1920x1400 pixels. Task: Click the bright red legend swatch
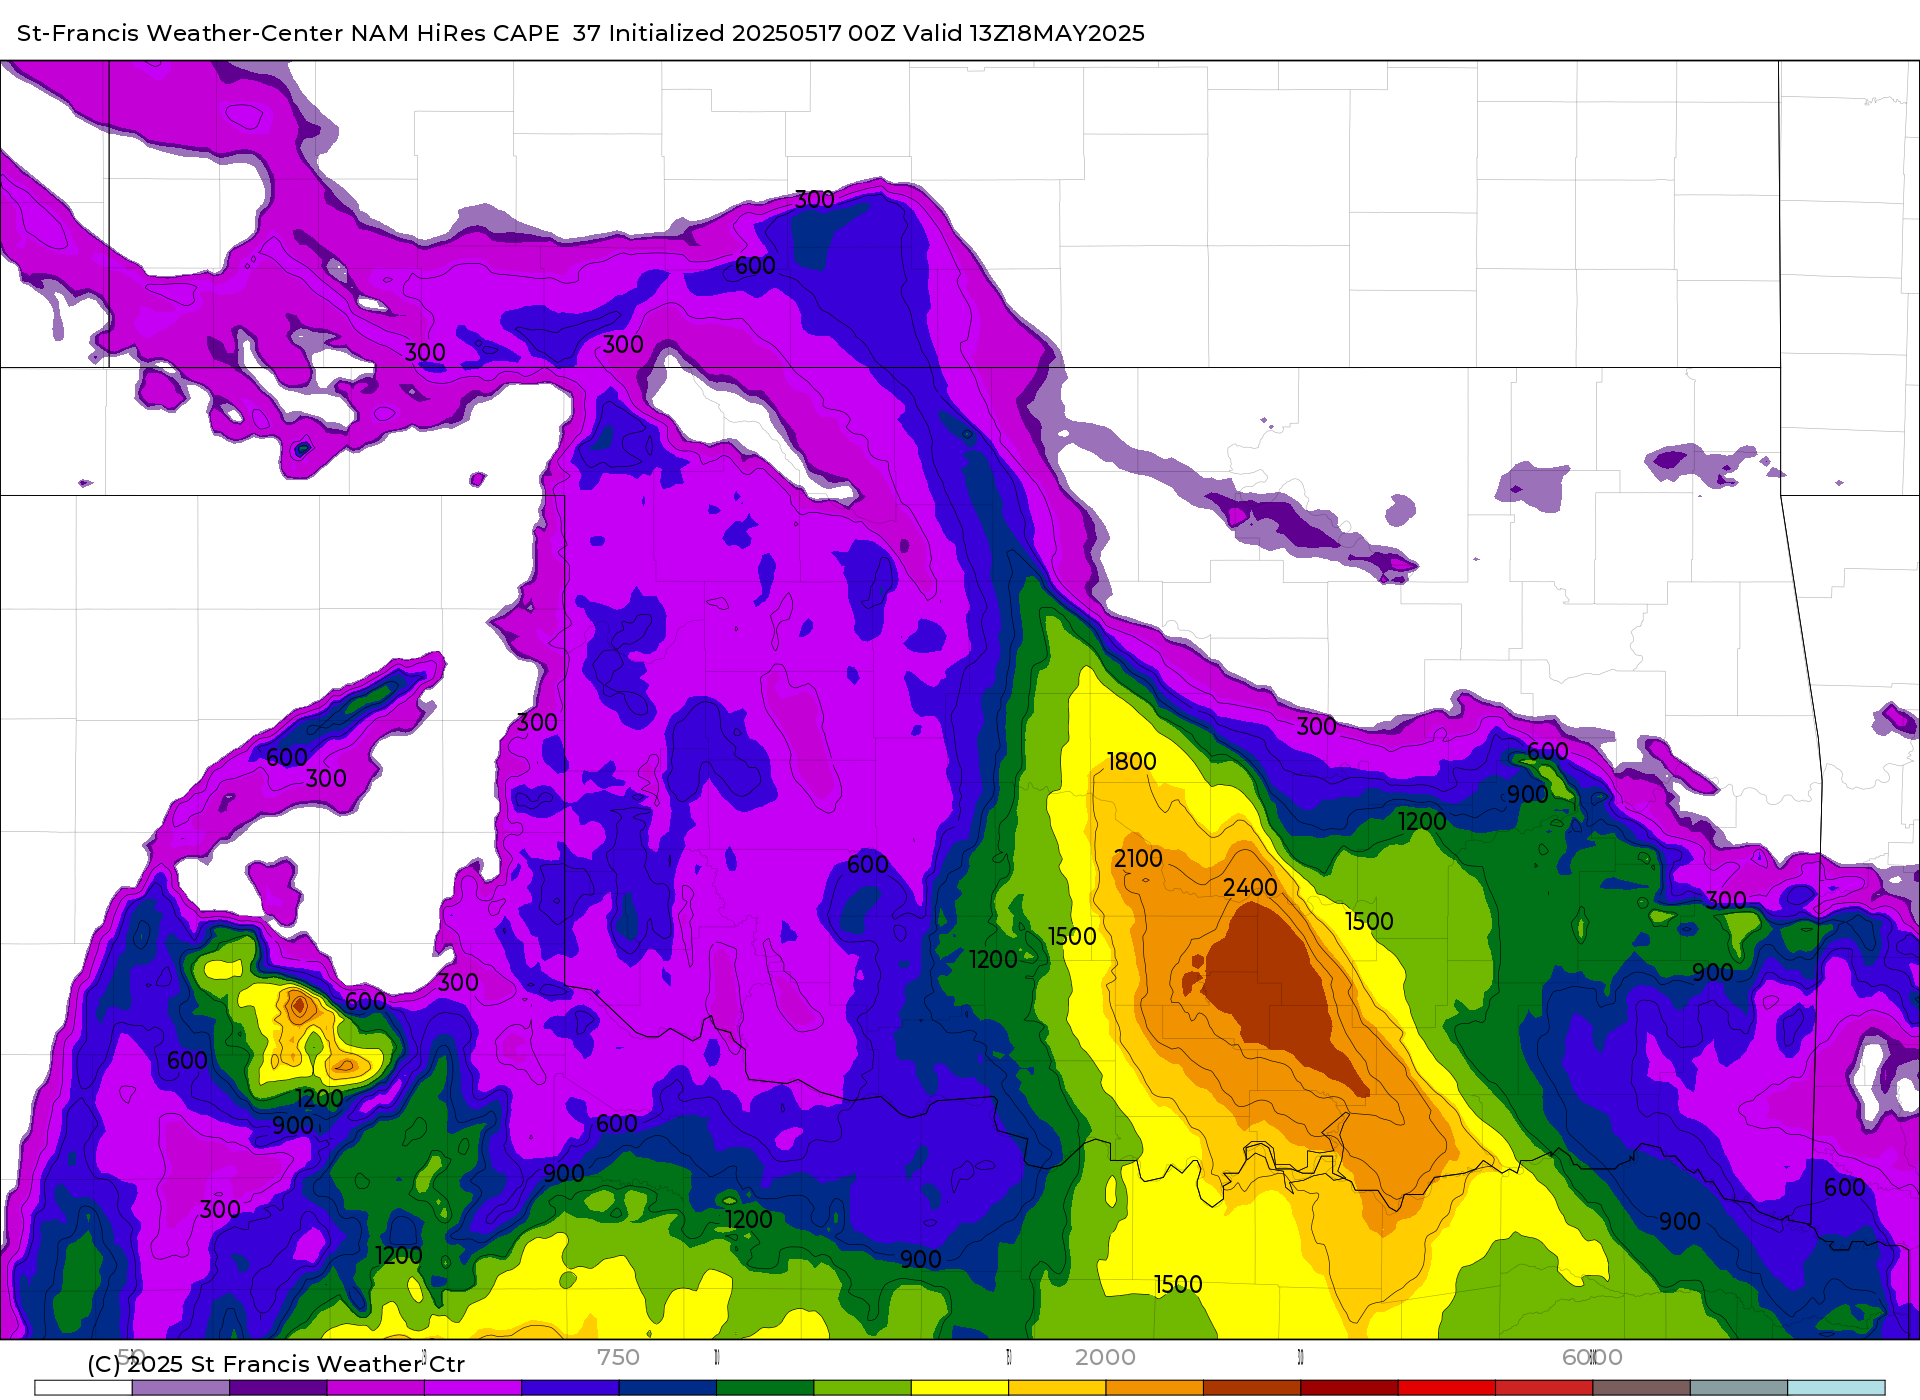[x=1446, y=1388]
